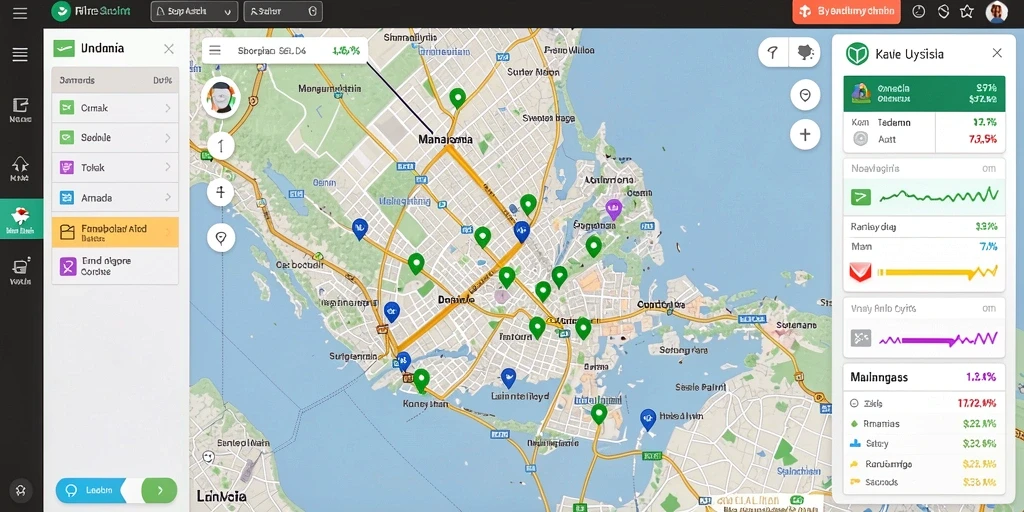1024x512 pixels.
Task: Expand the Tolak row chevron
Action: point(168,168)
